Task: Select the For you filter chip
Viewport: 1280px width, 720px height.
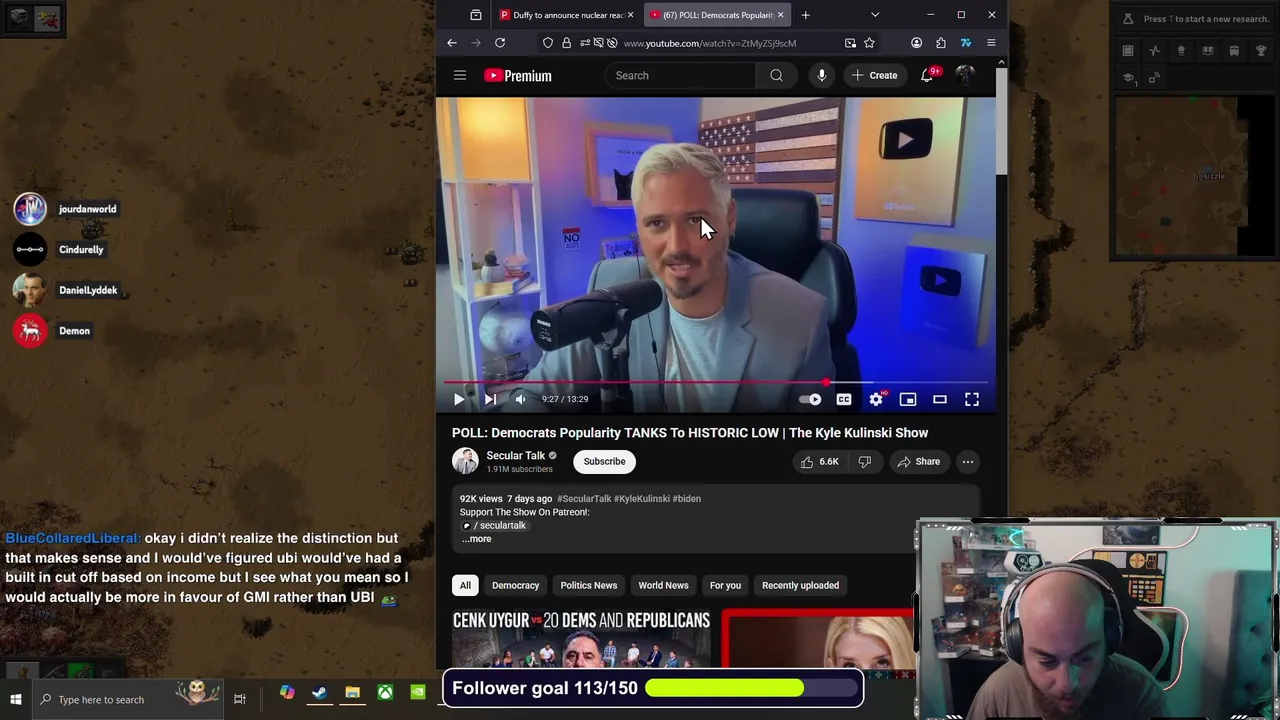Action: (725, 585)
